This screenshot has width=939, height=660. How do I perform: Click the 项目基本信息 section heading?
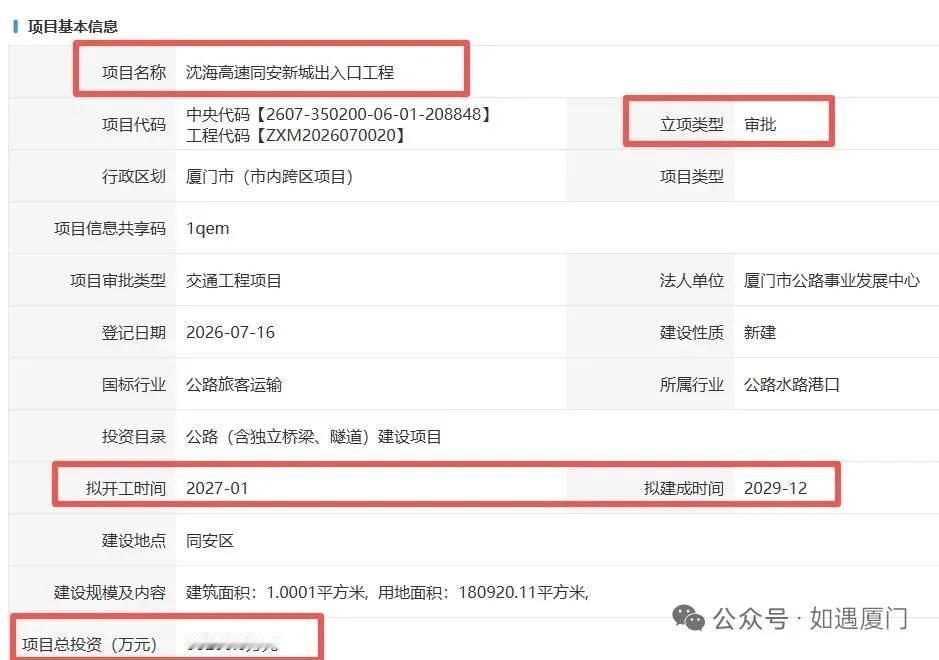[x=72, y=26]
